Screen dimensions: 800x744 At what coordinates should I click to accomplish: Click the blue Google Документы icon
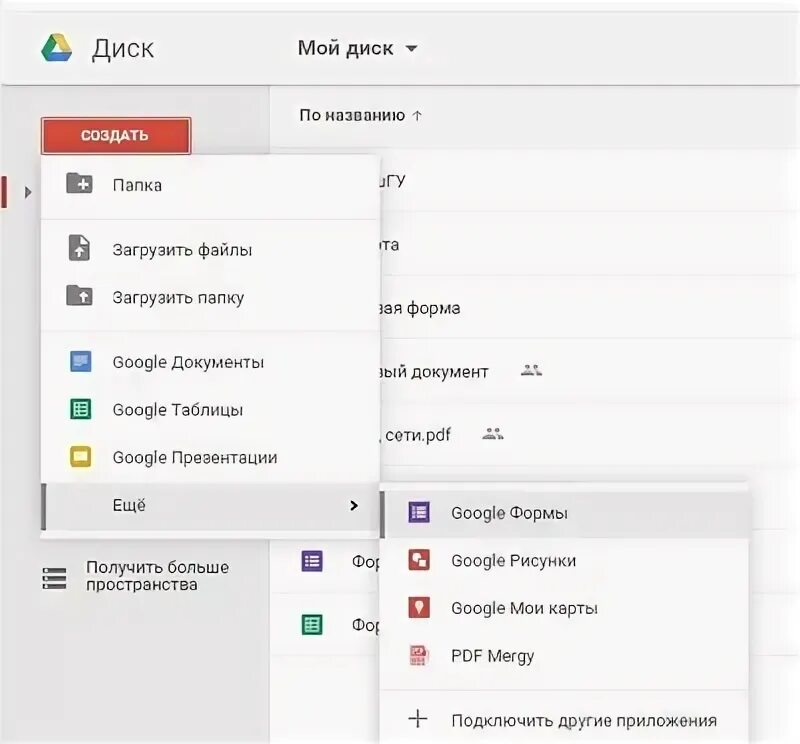tap(81, 361)
